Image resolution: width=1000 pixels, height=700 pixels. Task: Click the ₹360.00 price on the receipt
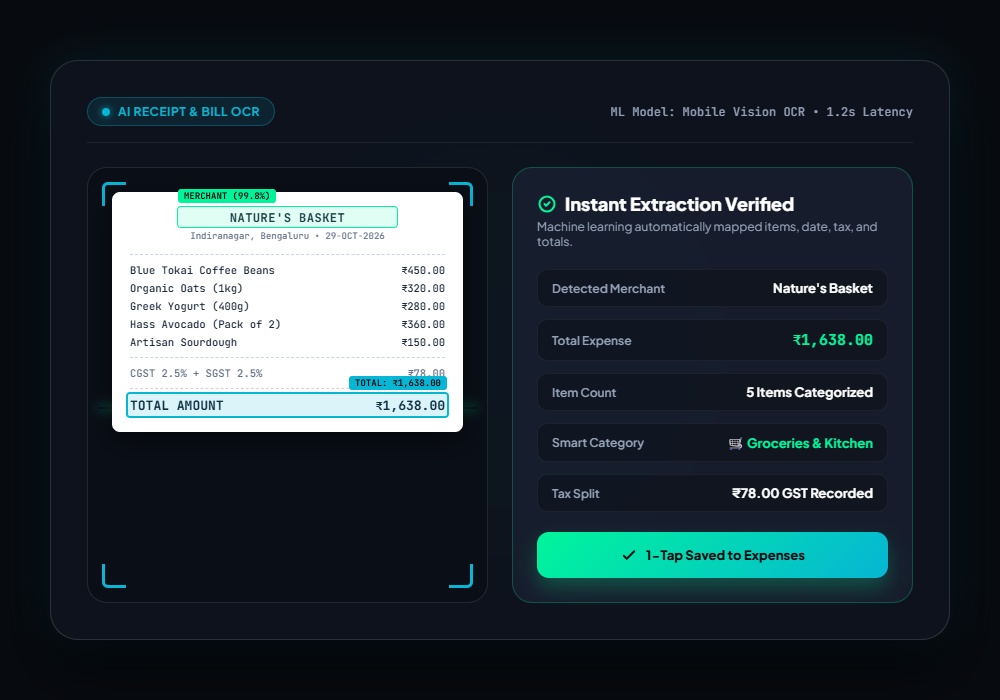click(423, 324)
